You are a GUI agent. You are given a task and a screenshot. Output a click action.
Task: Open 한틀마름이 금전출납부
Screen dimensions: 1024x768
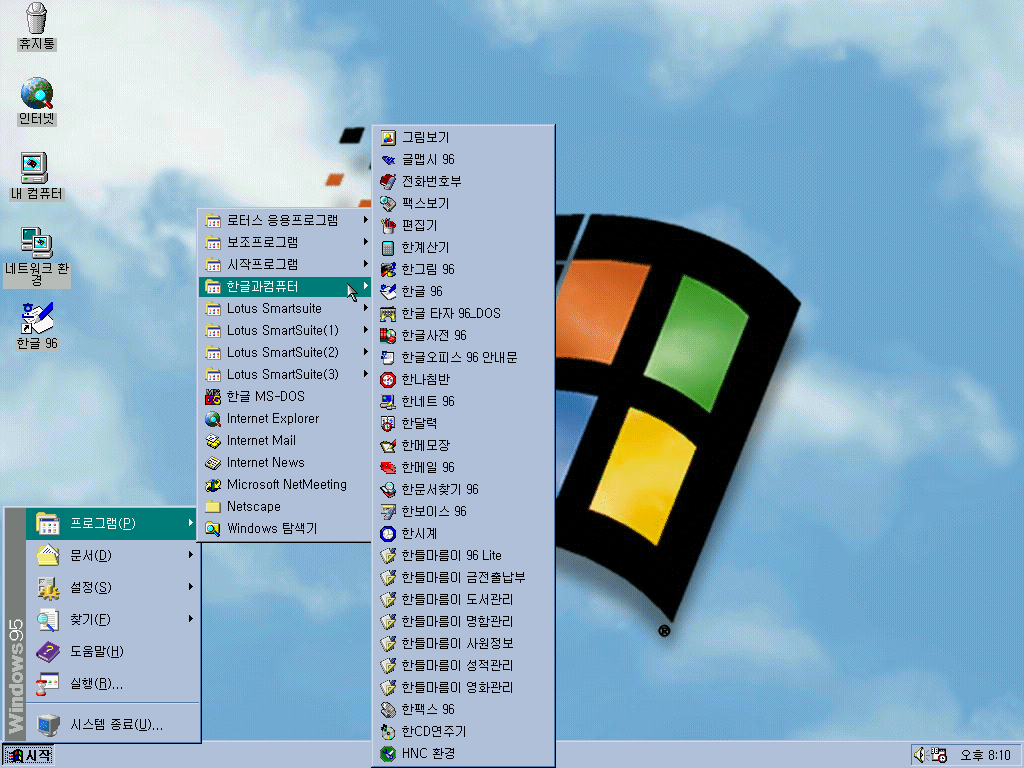463,577
